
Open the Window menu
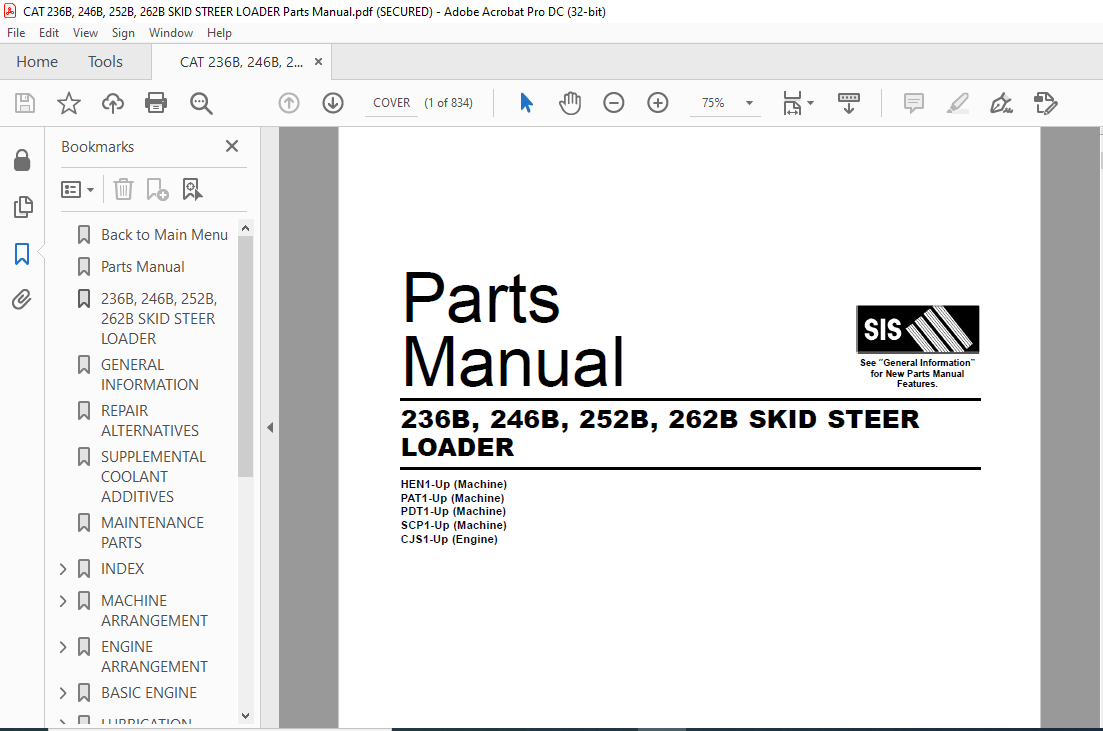[171, 33]
